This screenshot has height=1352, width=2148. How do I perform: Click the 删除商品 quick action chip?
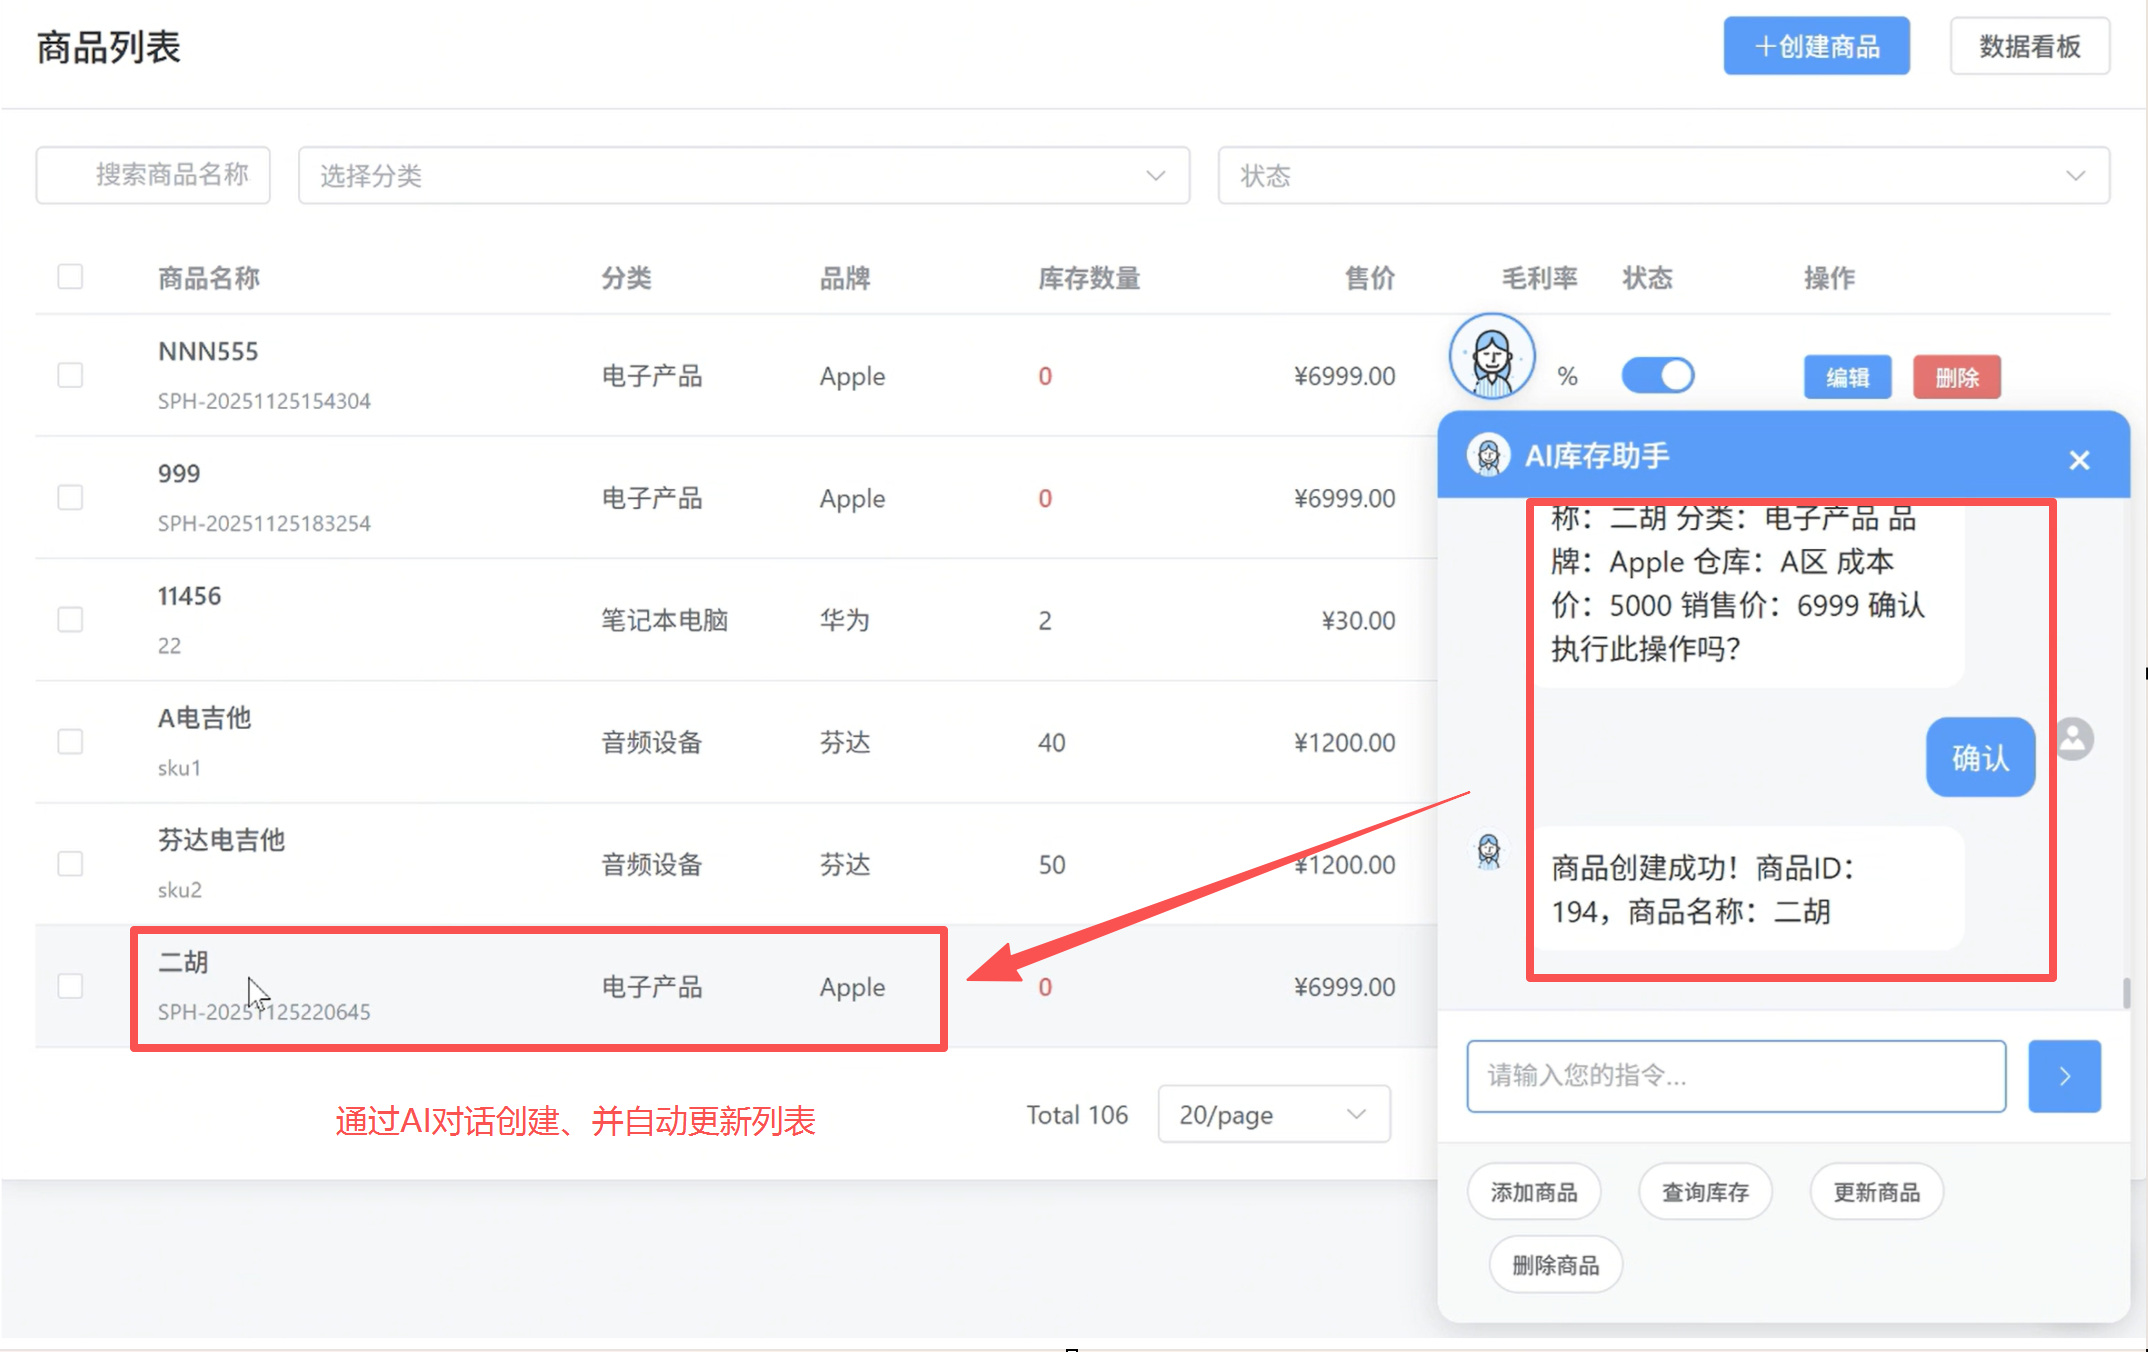1554,1264
